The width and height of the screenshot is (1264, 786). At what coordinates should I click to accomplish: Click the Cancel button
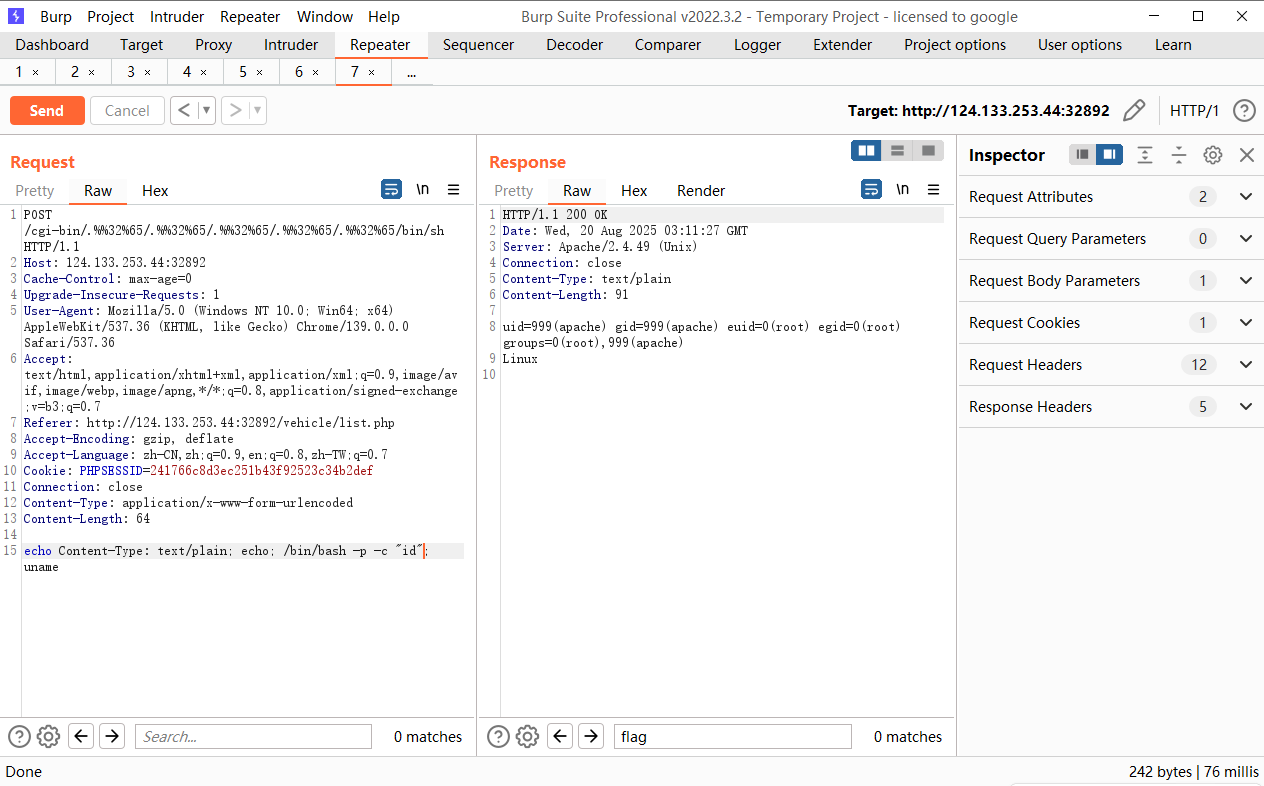point(127,110)
